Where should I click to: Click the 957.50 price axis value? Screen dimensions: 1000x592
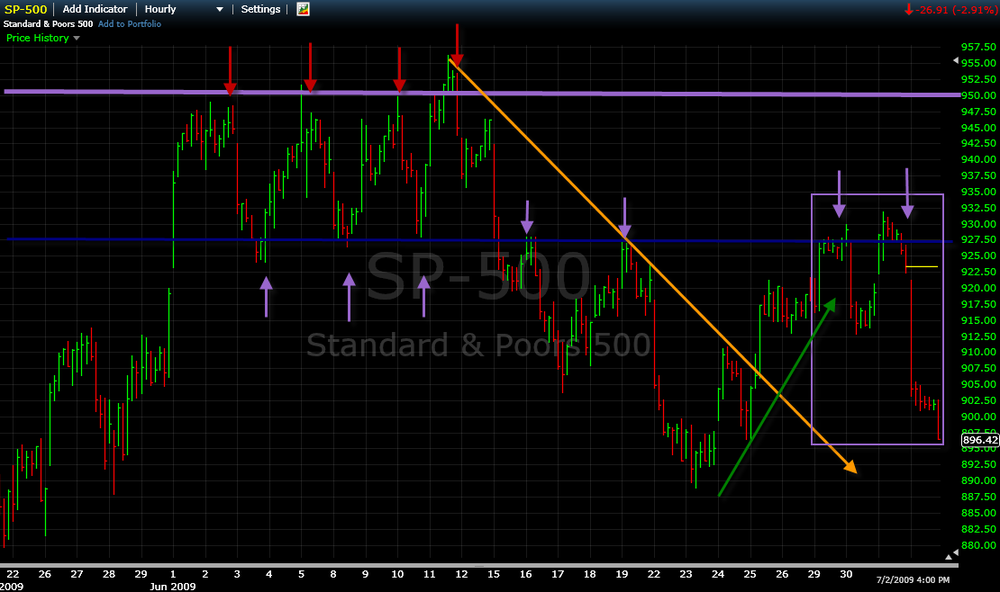click(x=978, y=47)
